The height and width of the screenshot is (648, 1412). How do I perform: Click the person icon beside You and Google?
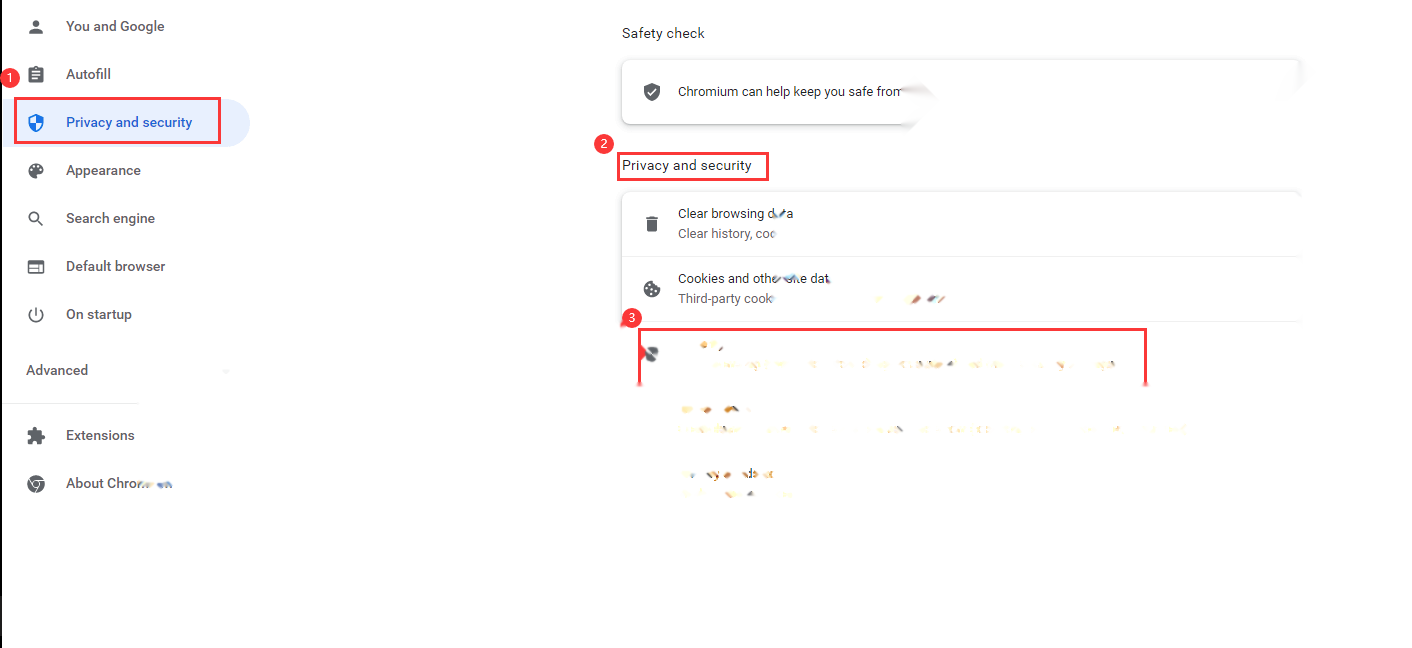36,27
